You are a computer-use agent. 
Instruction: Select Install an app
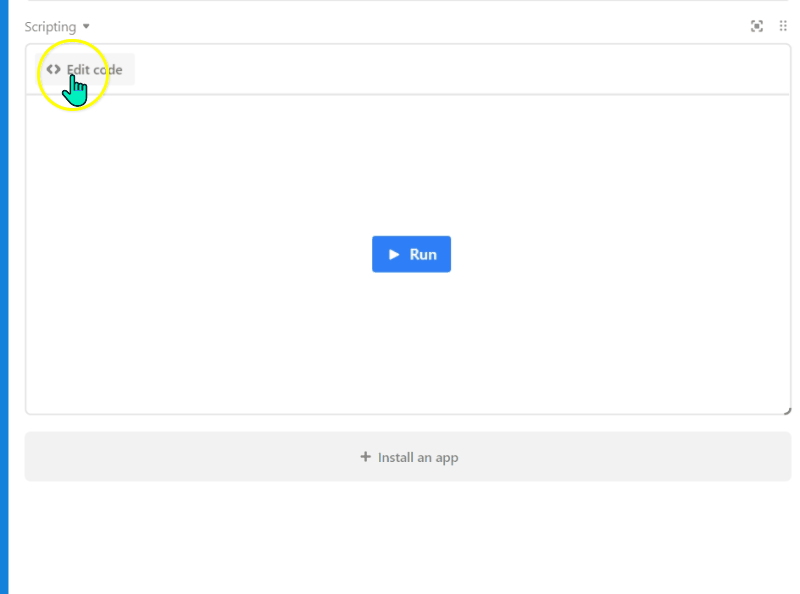point(408,457)
